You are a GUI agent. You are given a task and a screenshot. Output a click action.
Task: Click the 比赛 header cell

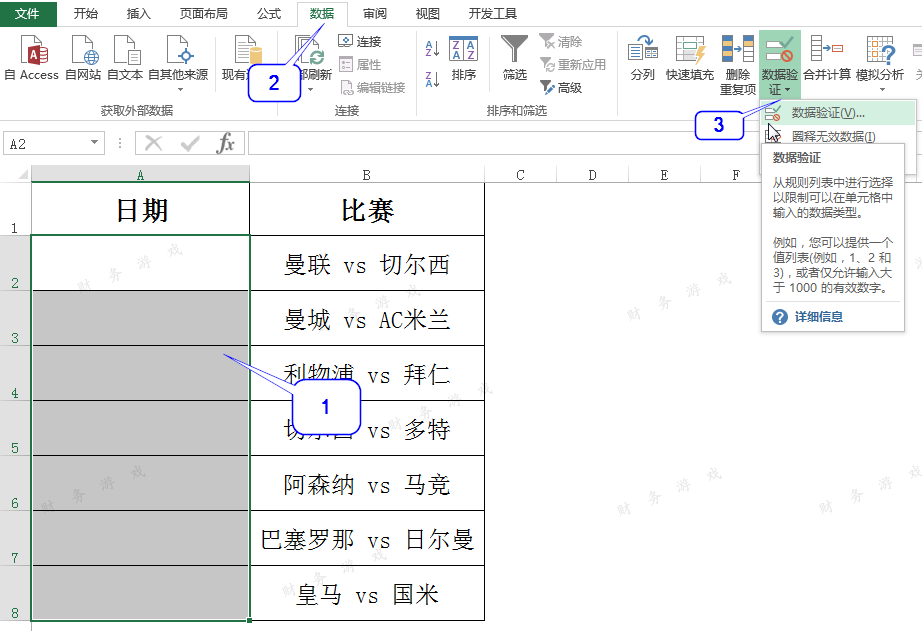pyautogui.click(x=367, y=209)
